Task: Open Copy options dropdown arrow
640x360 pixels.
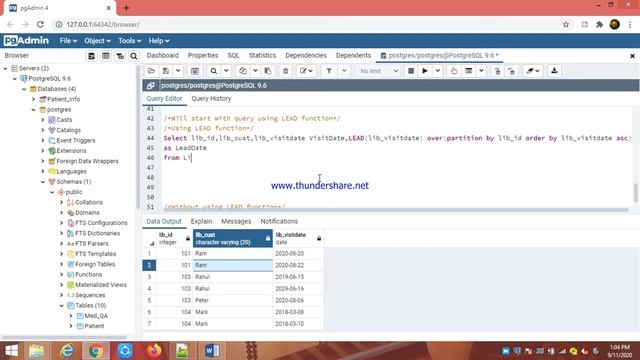Action: 255,71
